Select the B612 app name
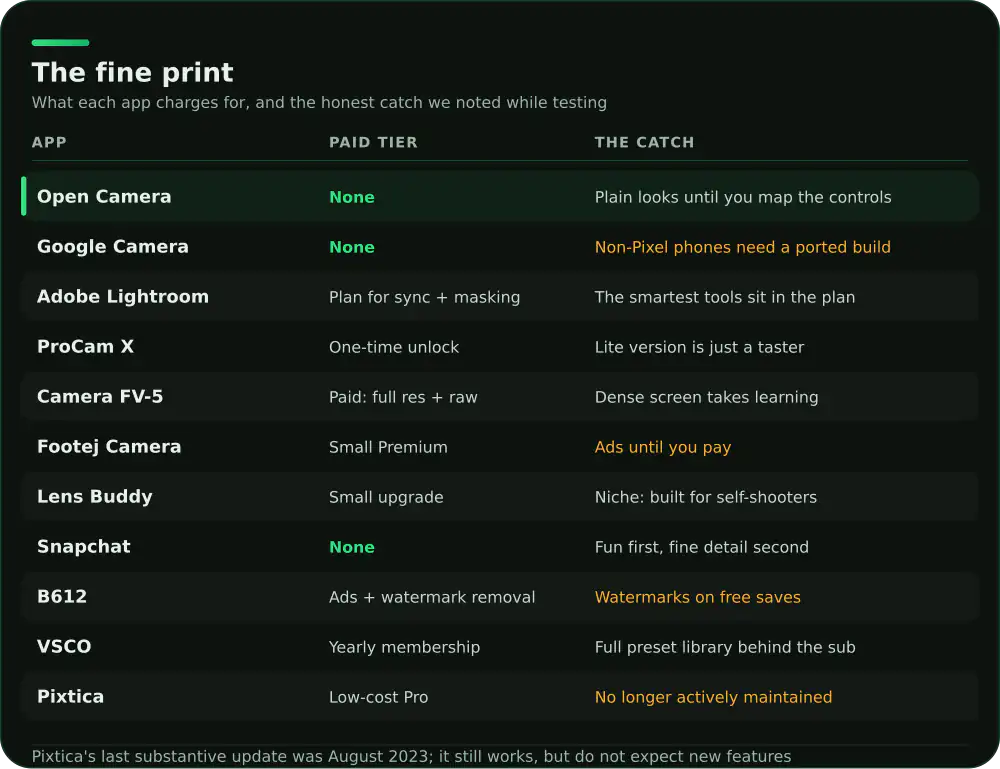The height and width of the screenshot is (769, 1000). (62, 596)
